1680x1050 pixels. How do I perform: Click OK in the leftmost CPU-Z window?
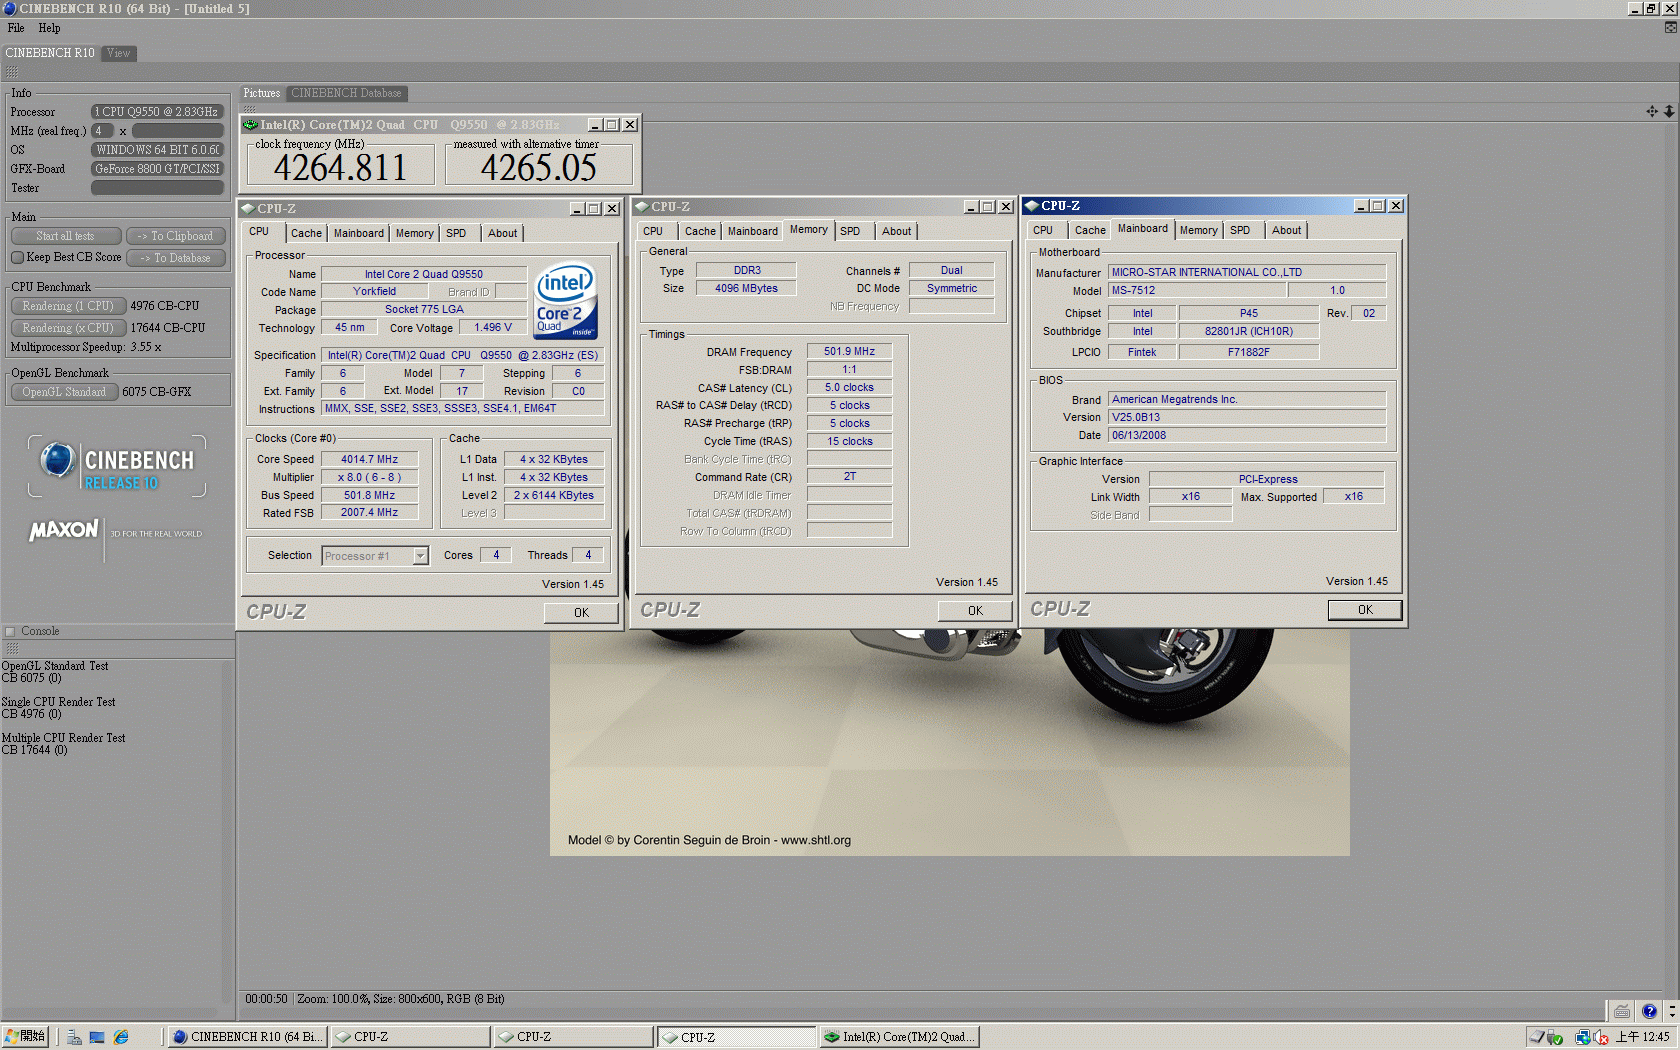coord(581,613)
